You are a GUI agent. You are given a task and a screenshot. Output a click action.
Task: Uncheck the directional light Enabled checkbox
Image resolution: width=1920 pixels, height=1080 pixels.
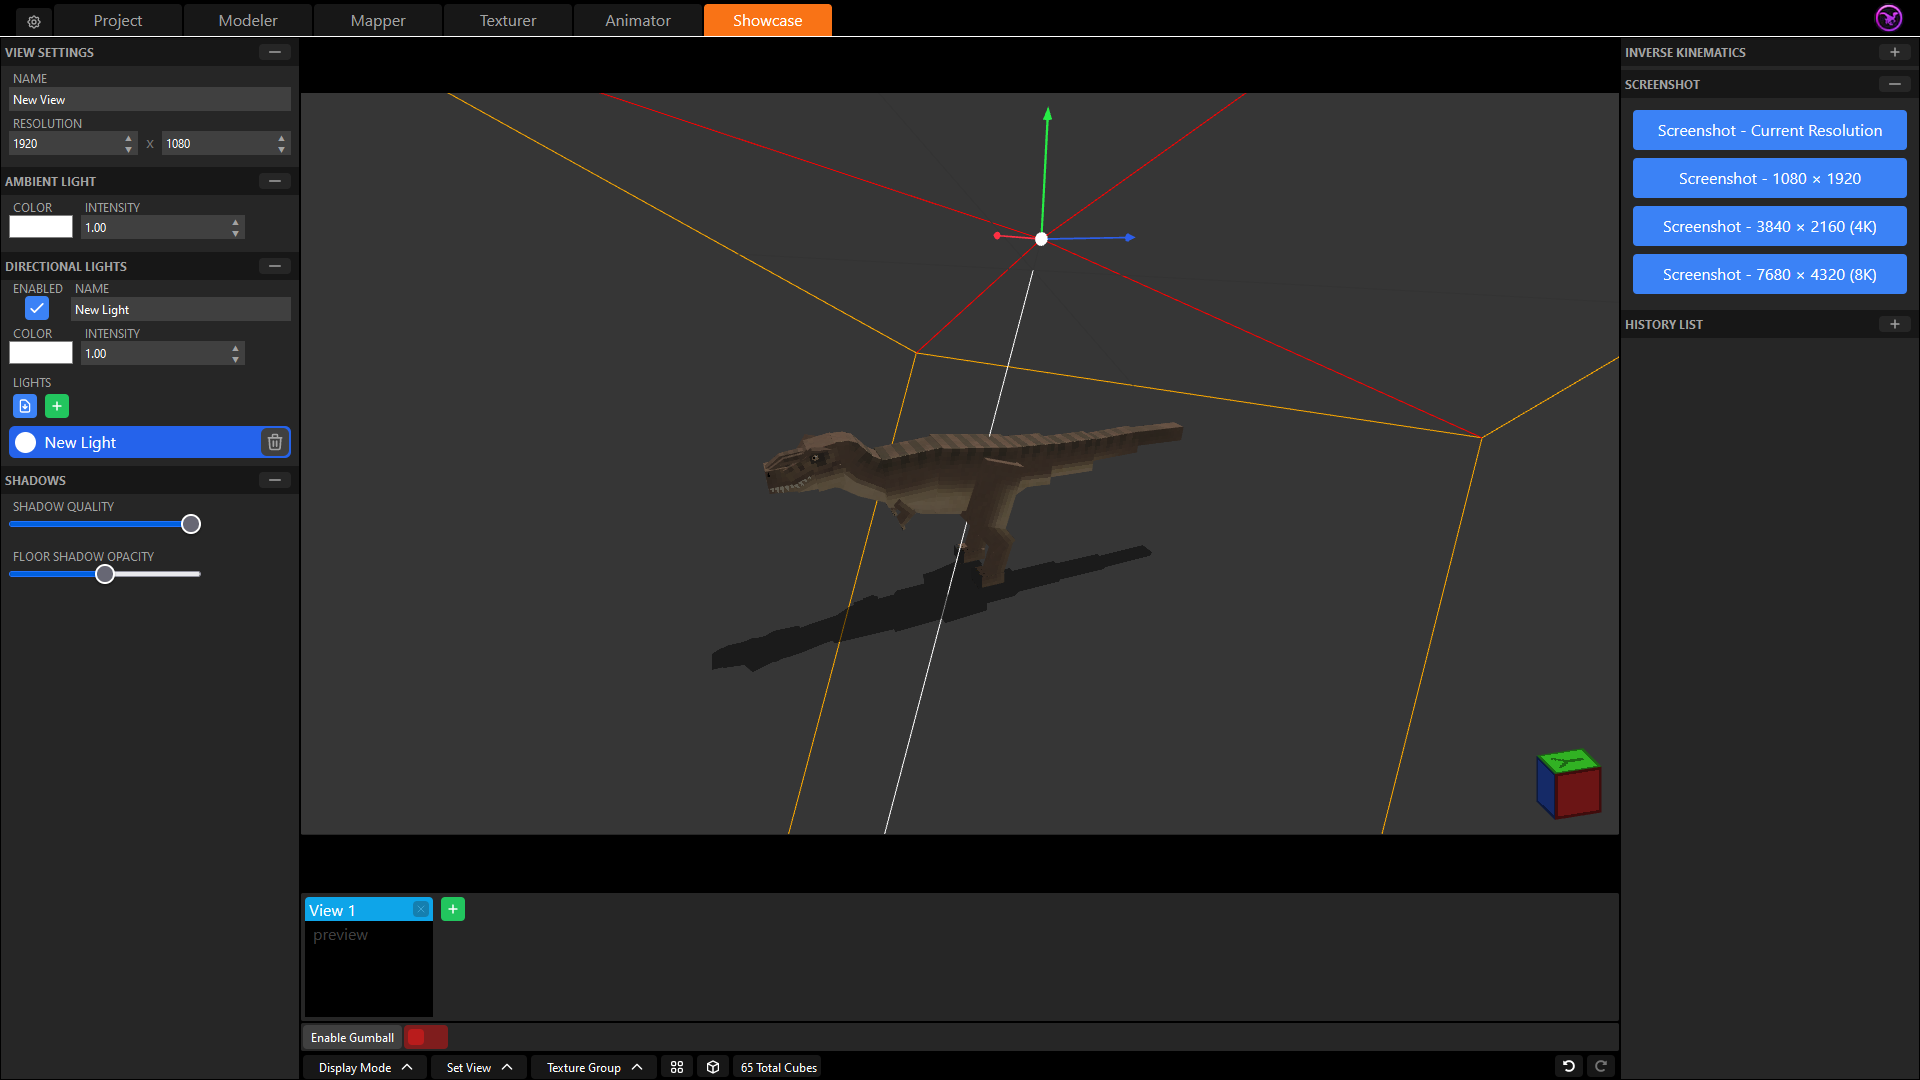[x=37, y=309]
